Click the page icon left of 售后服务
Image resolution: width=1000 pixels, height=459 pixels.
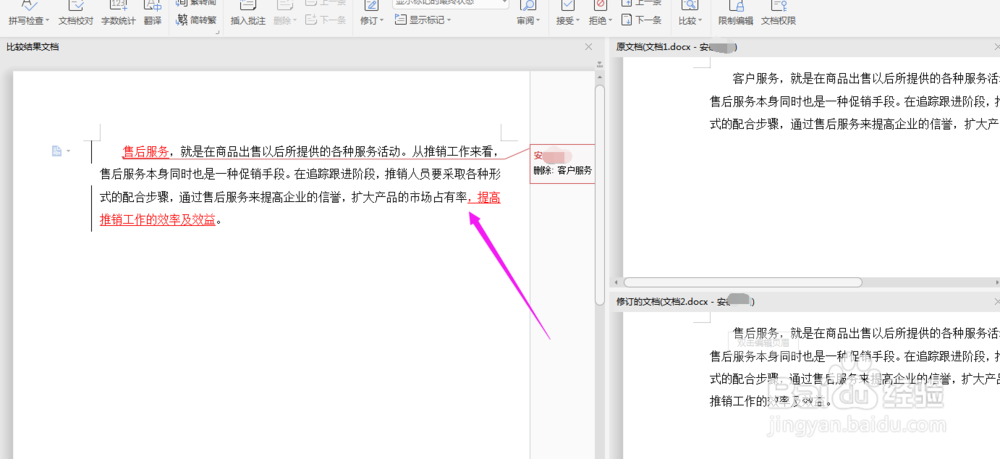pyautogui.click(x=56, y=151)
